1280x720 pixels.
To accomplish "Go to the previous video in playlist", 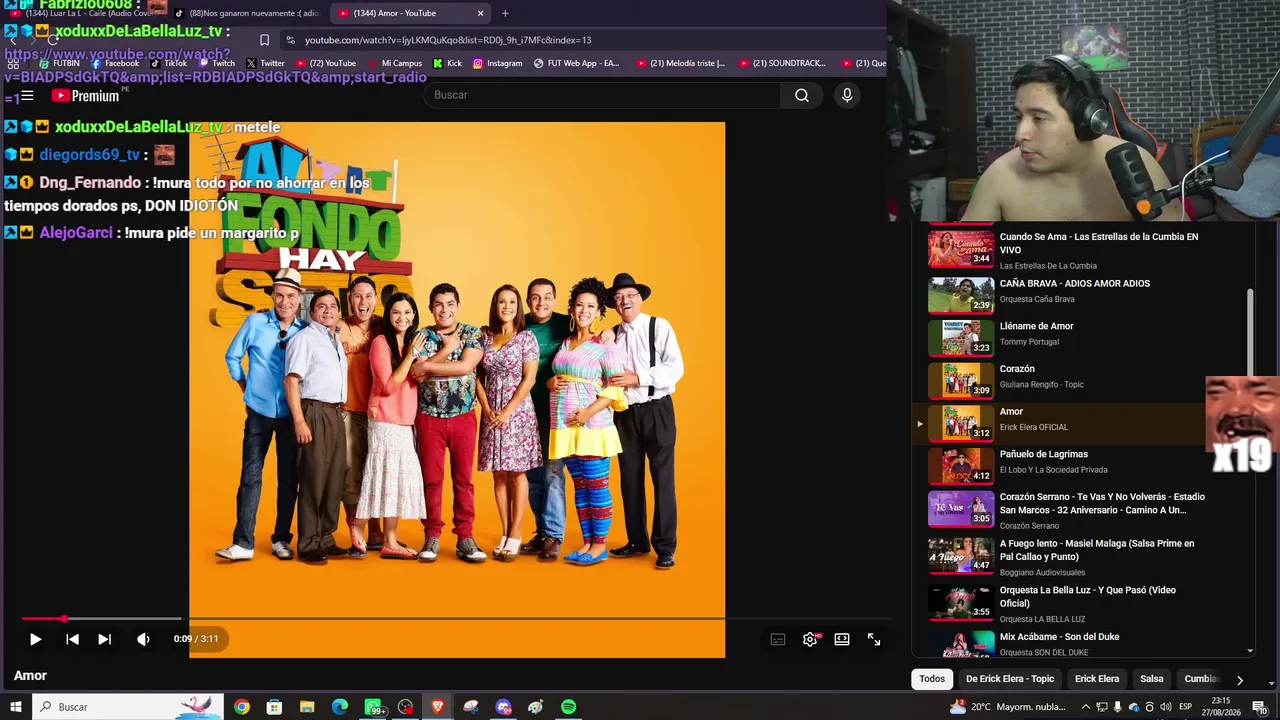I will point(72,639).
